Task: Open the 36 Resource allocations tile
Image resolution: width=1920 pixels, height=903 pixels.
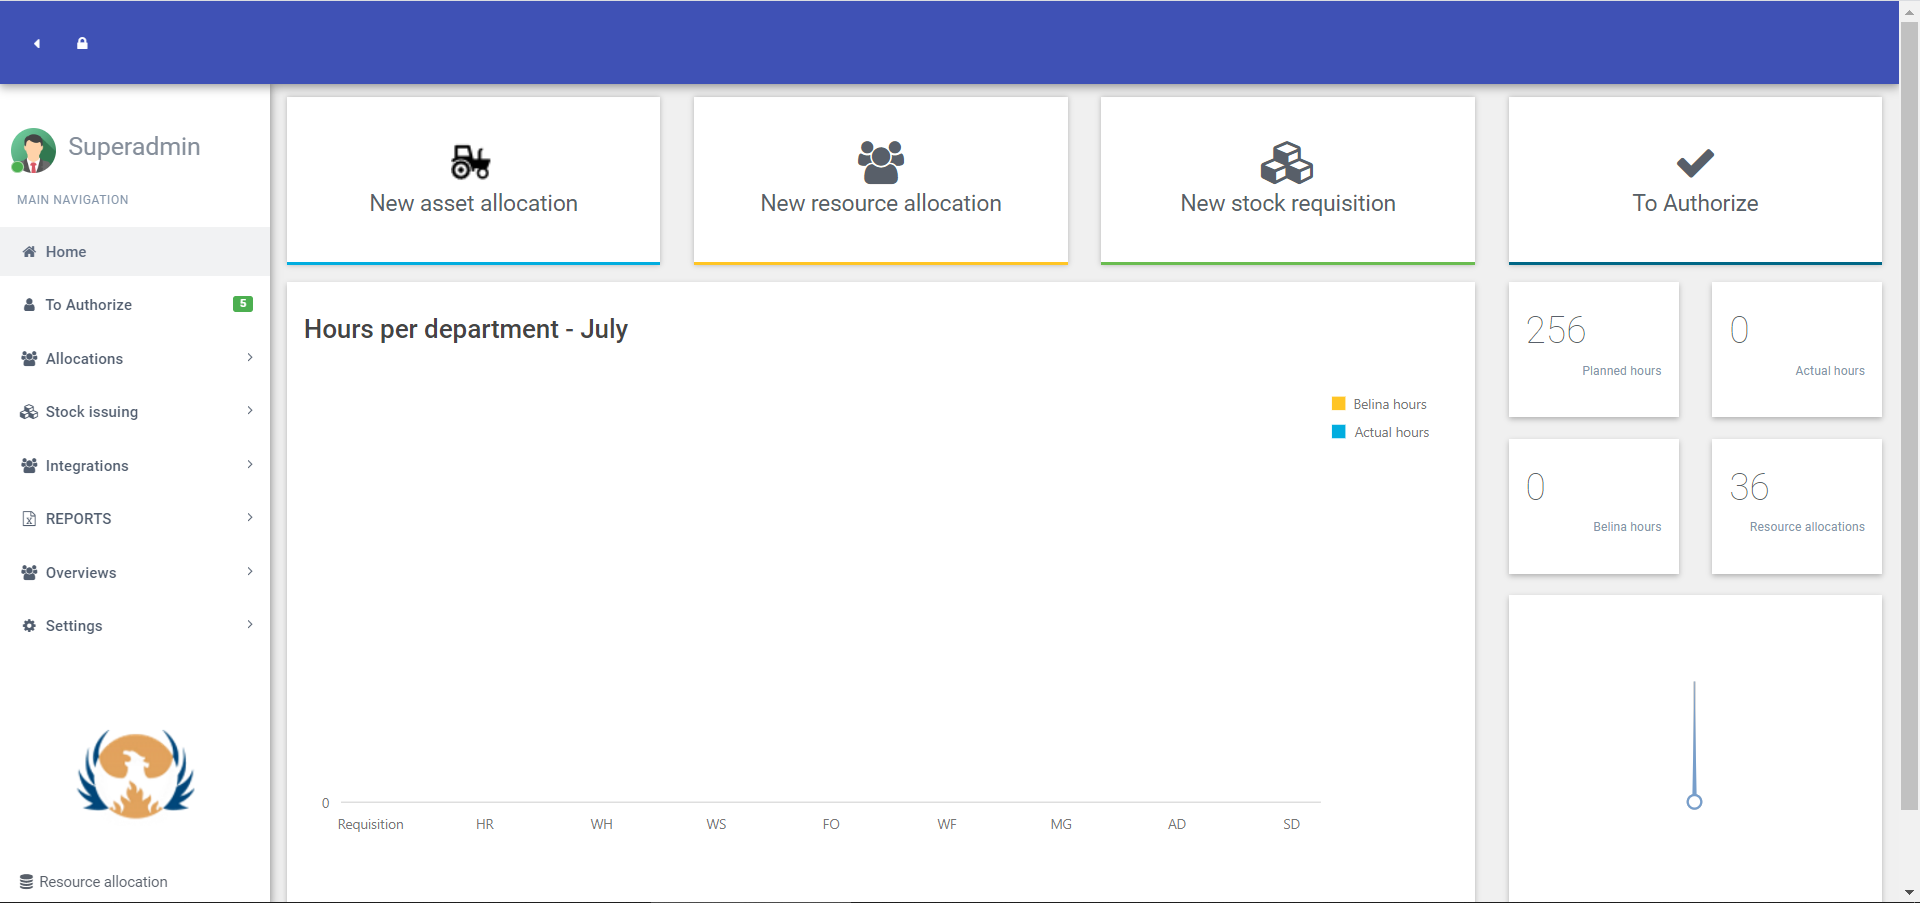Action: coord(1797,506)
